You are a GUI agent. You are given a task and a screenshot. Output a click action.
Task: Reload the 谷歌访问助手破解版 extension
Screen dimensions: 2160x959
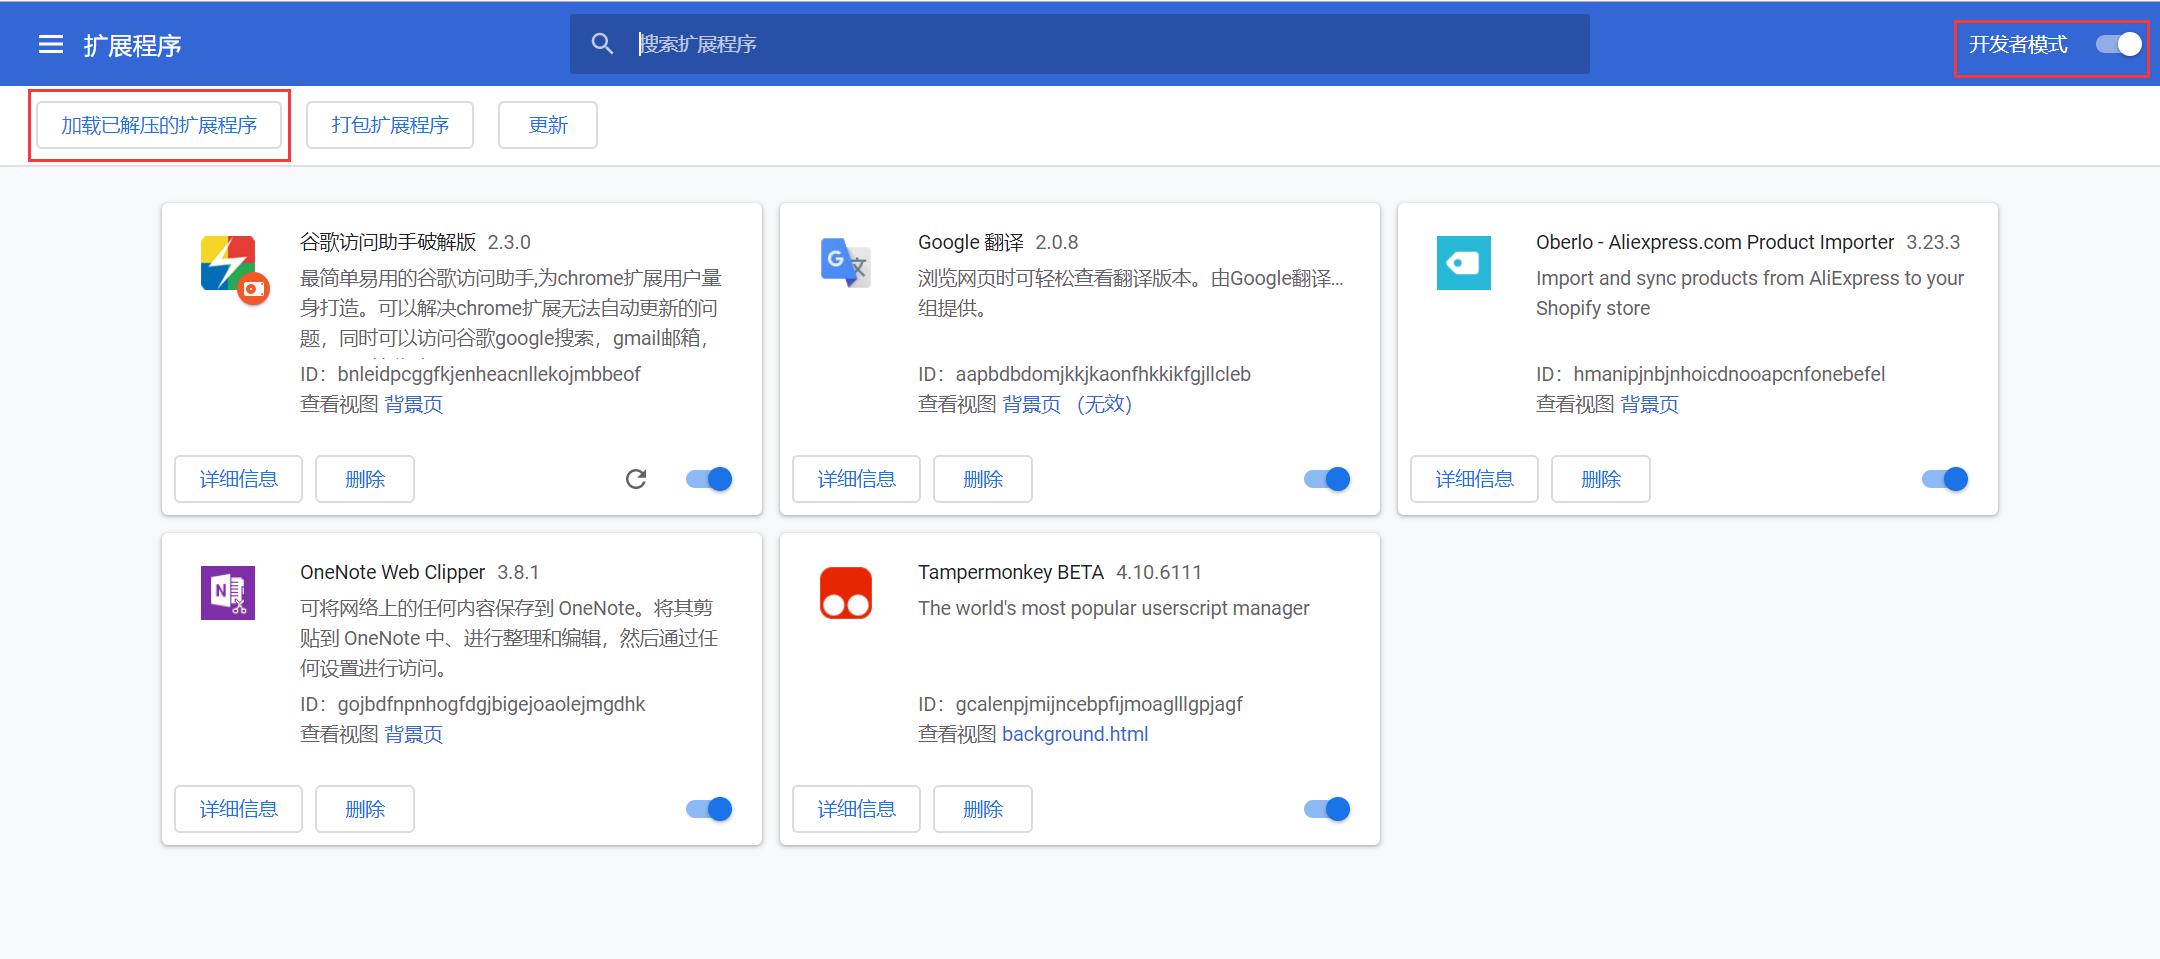pyautogui.click(x=636, y=479)
